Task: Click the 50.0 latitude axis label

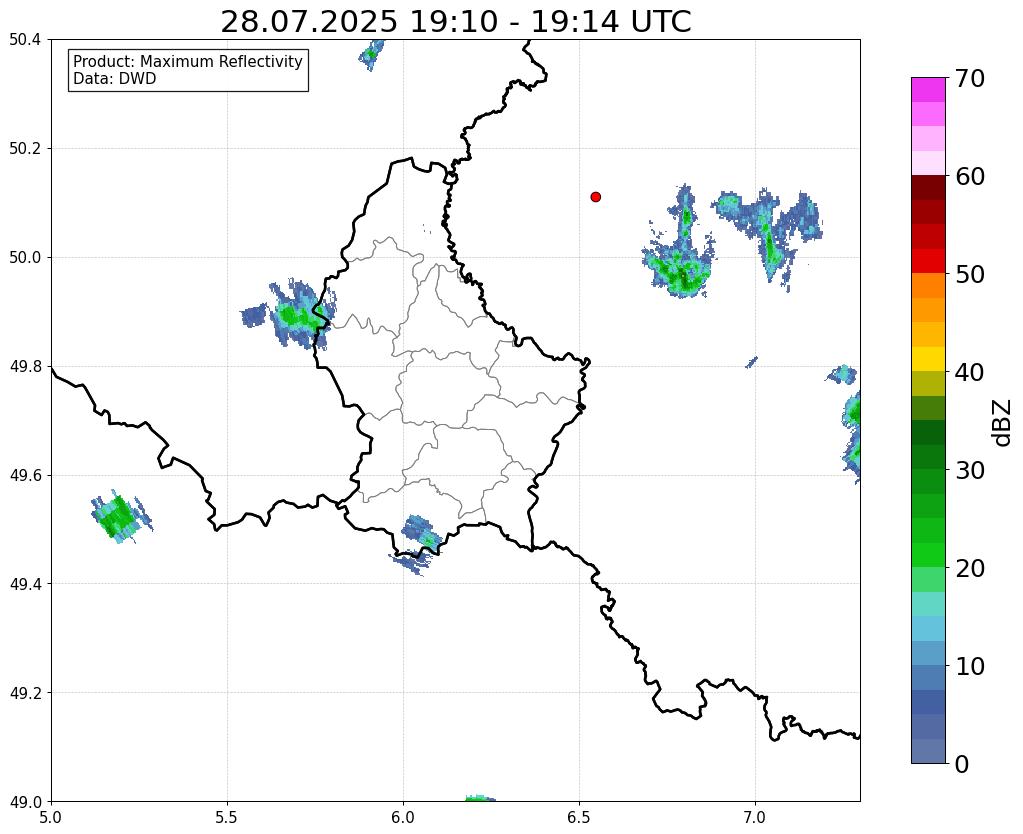Action: [25, 258]
